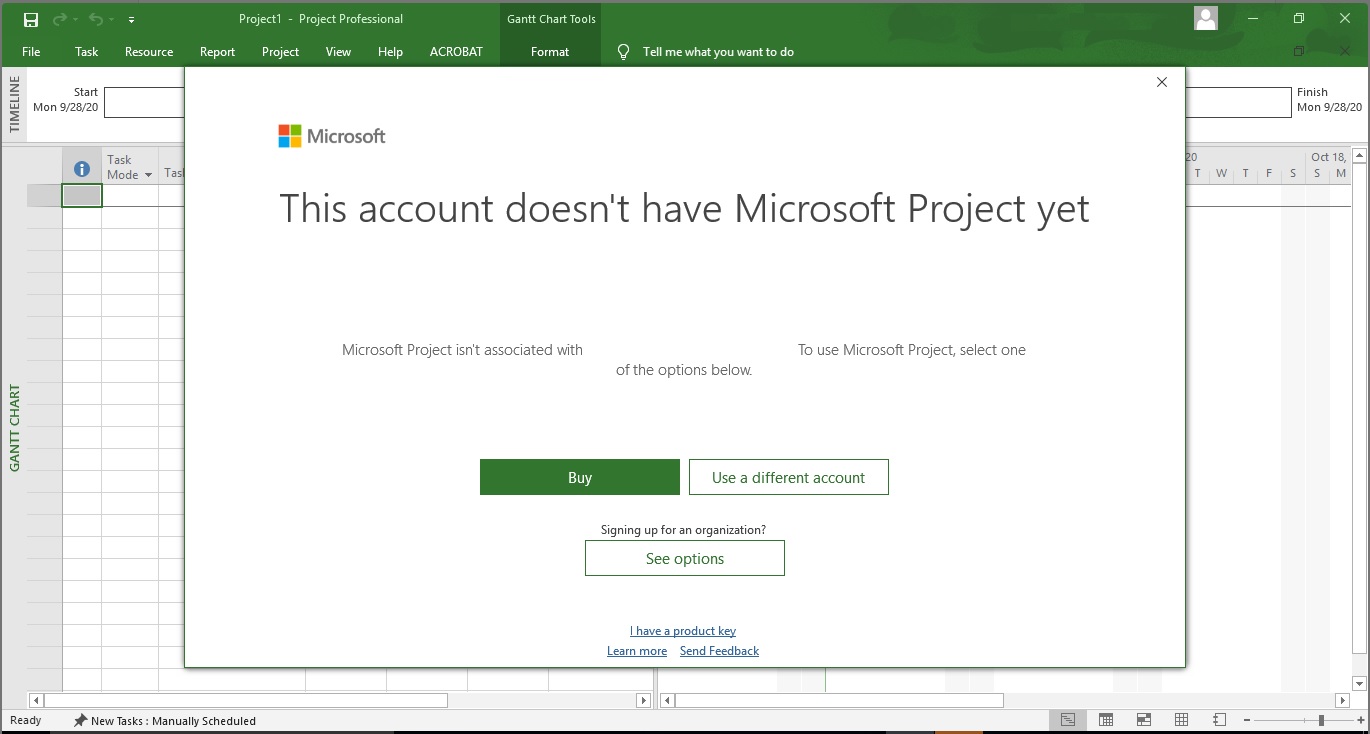Click the Ready status bar text

pos(26,720)
